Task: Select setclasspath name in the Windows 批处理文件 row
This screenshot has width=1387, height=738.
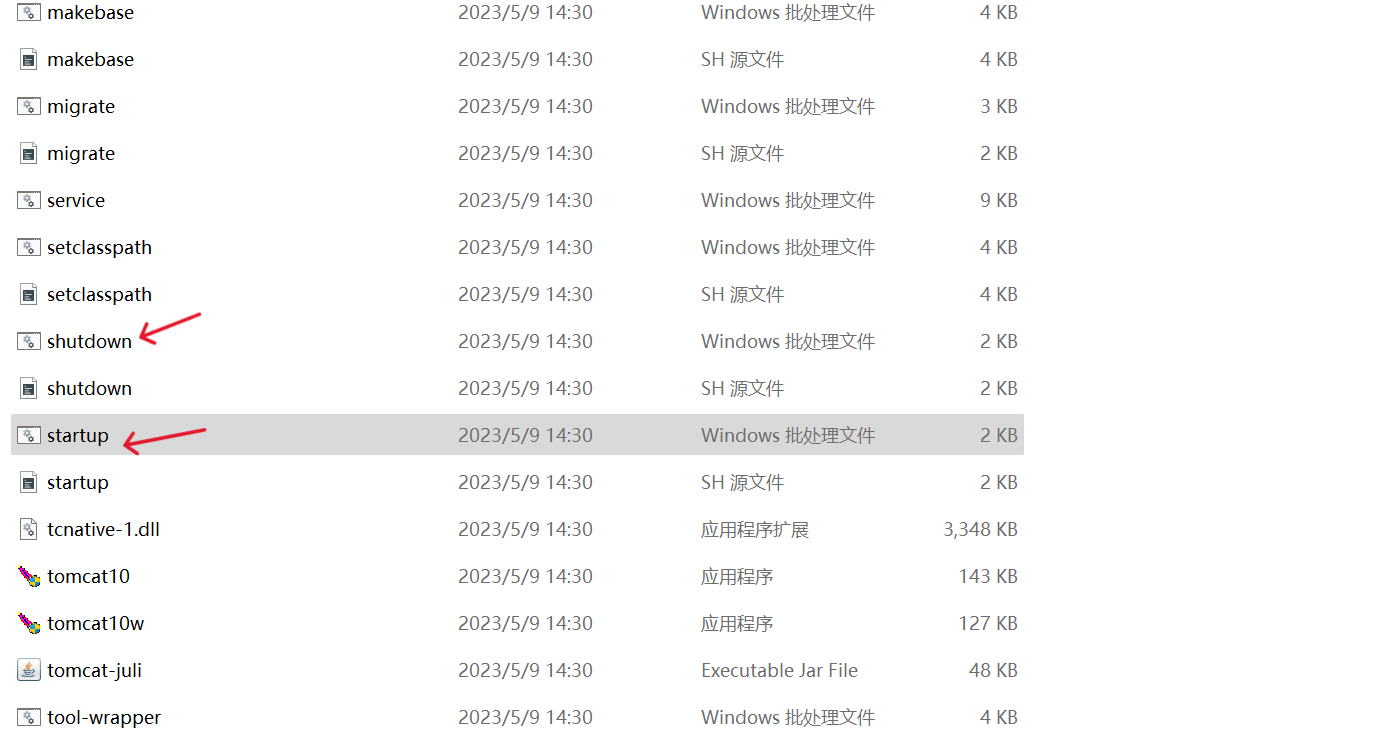Action: [x=99, y=248]
